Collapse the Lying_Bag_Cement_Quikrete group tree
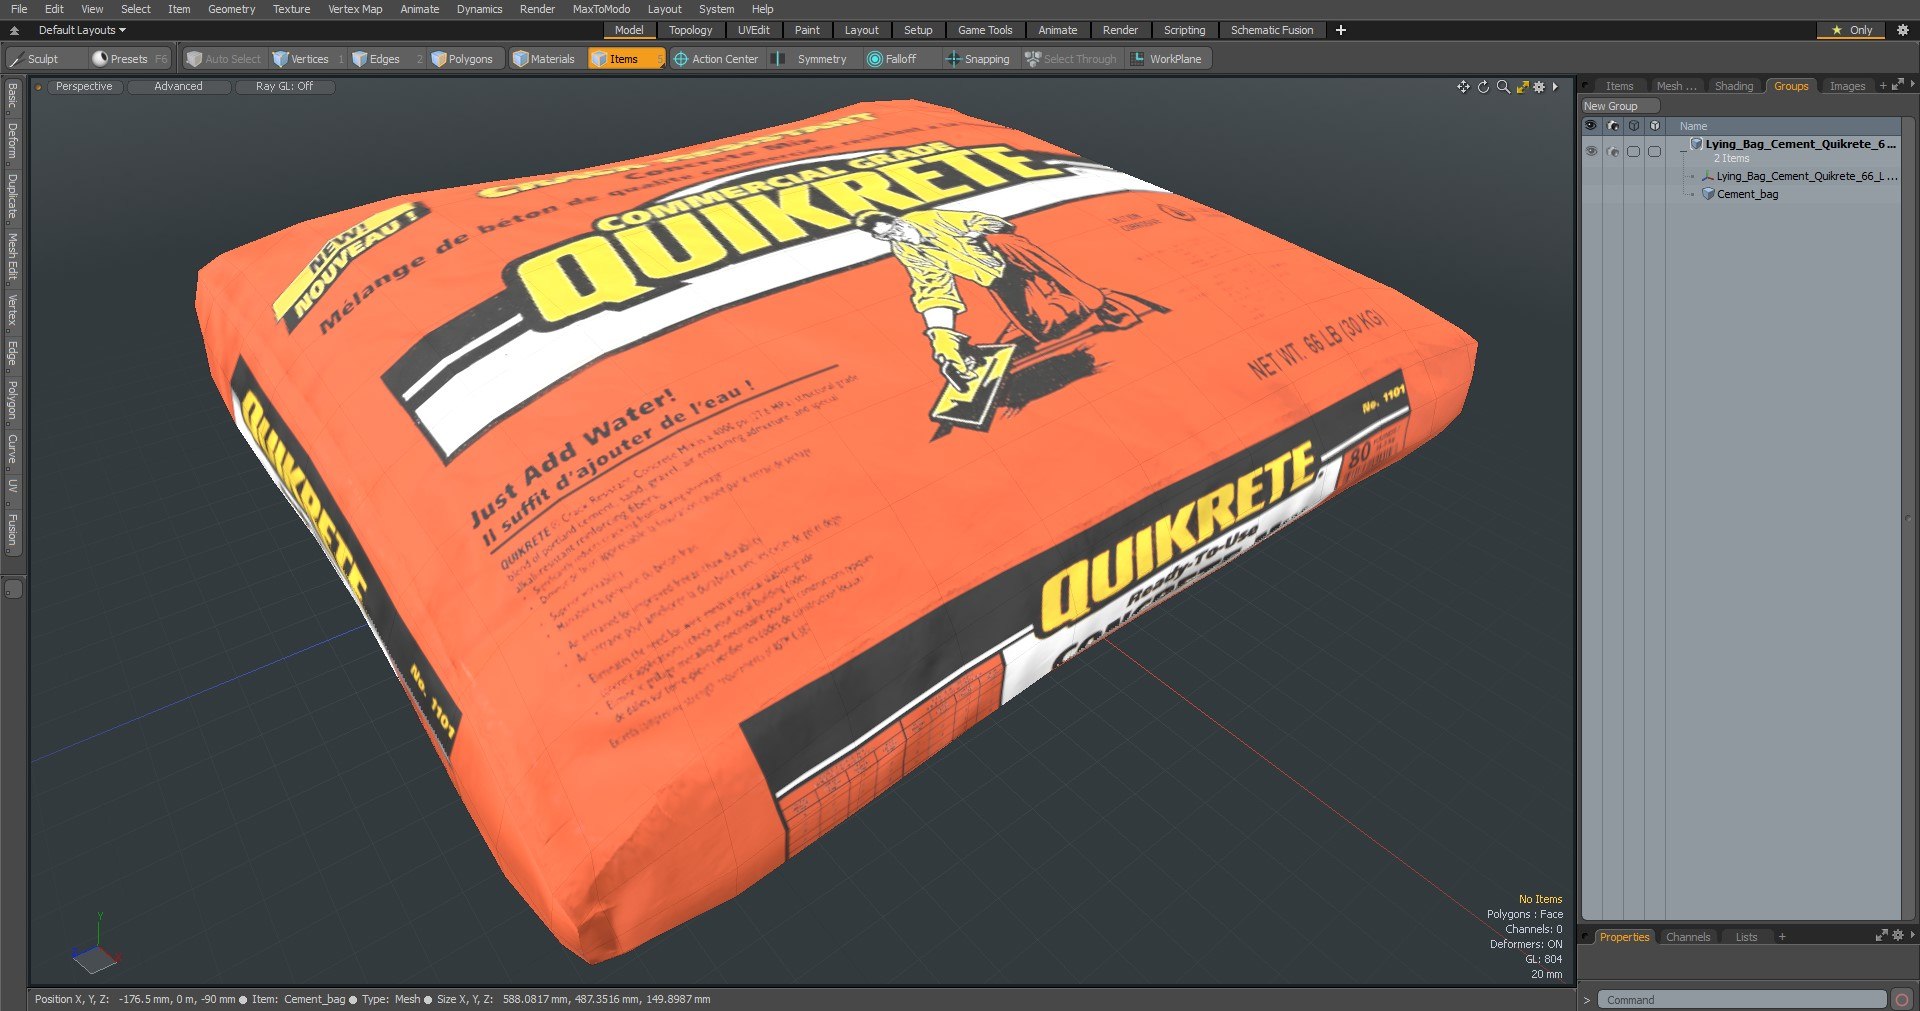The width and height of the screenshot is (1920, 1011). pyautogui.click(x=1684, y=149)
